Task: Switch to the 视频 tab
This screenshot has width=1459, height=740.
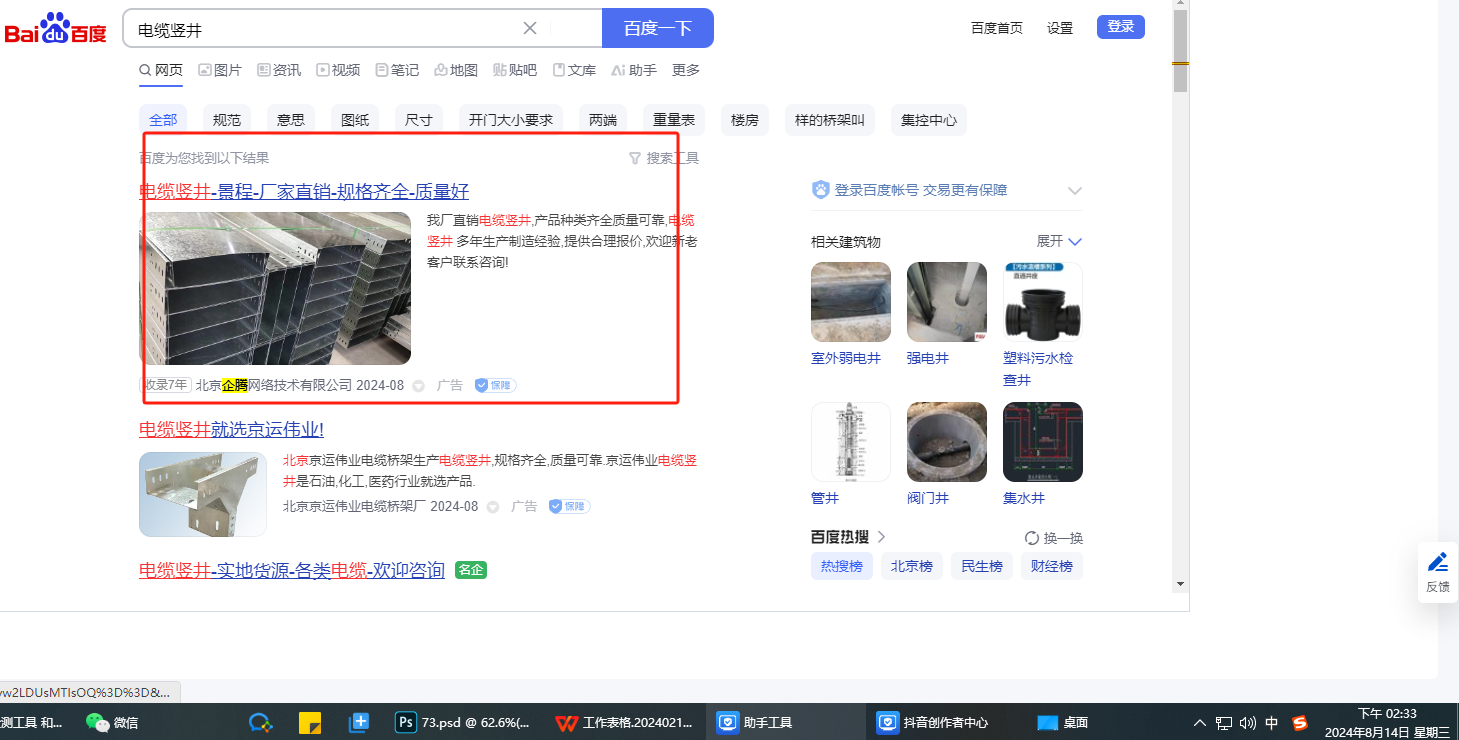Action: [x=338, y=70]
